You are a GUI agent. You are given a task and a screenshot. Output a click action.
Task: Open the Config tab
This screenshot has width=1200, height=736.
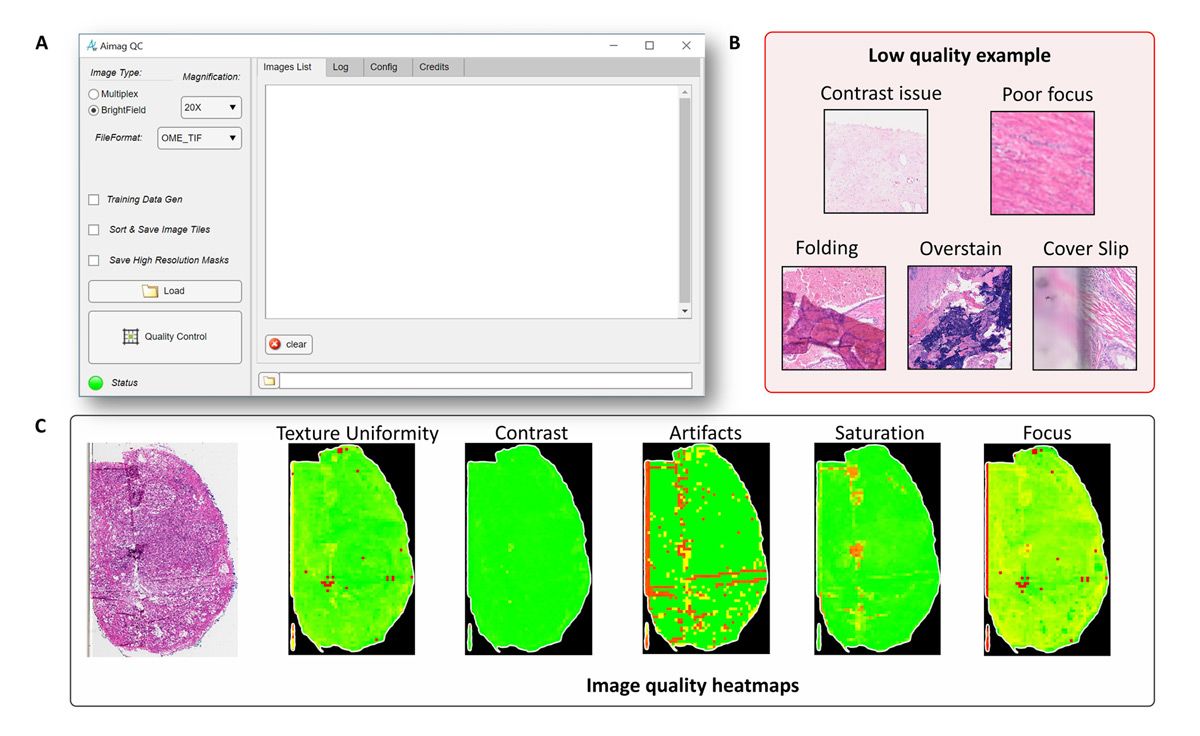click(x=384, y=67)
